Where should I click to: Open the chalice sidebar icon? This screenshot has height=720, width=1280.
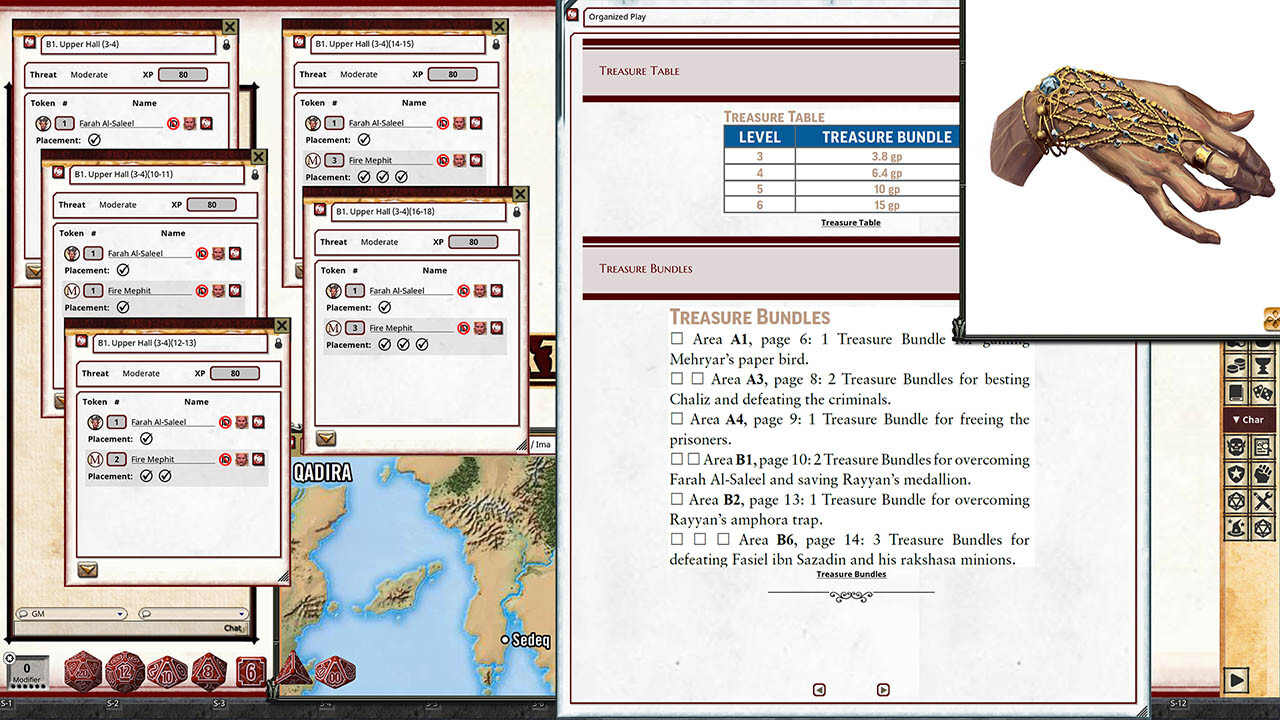tap(1263, 365)
